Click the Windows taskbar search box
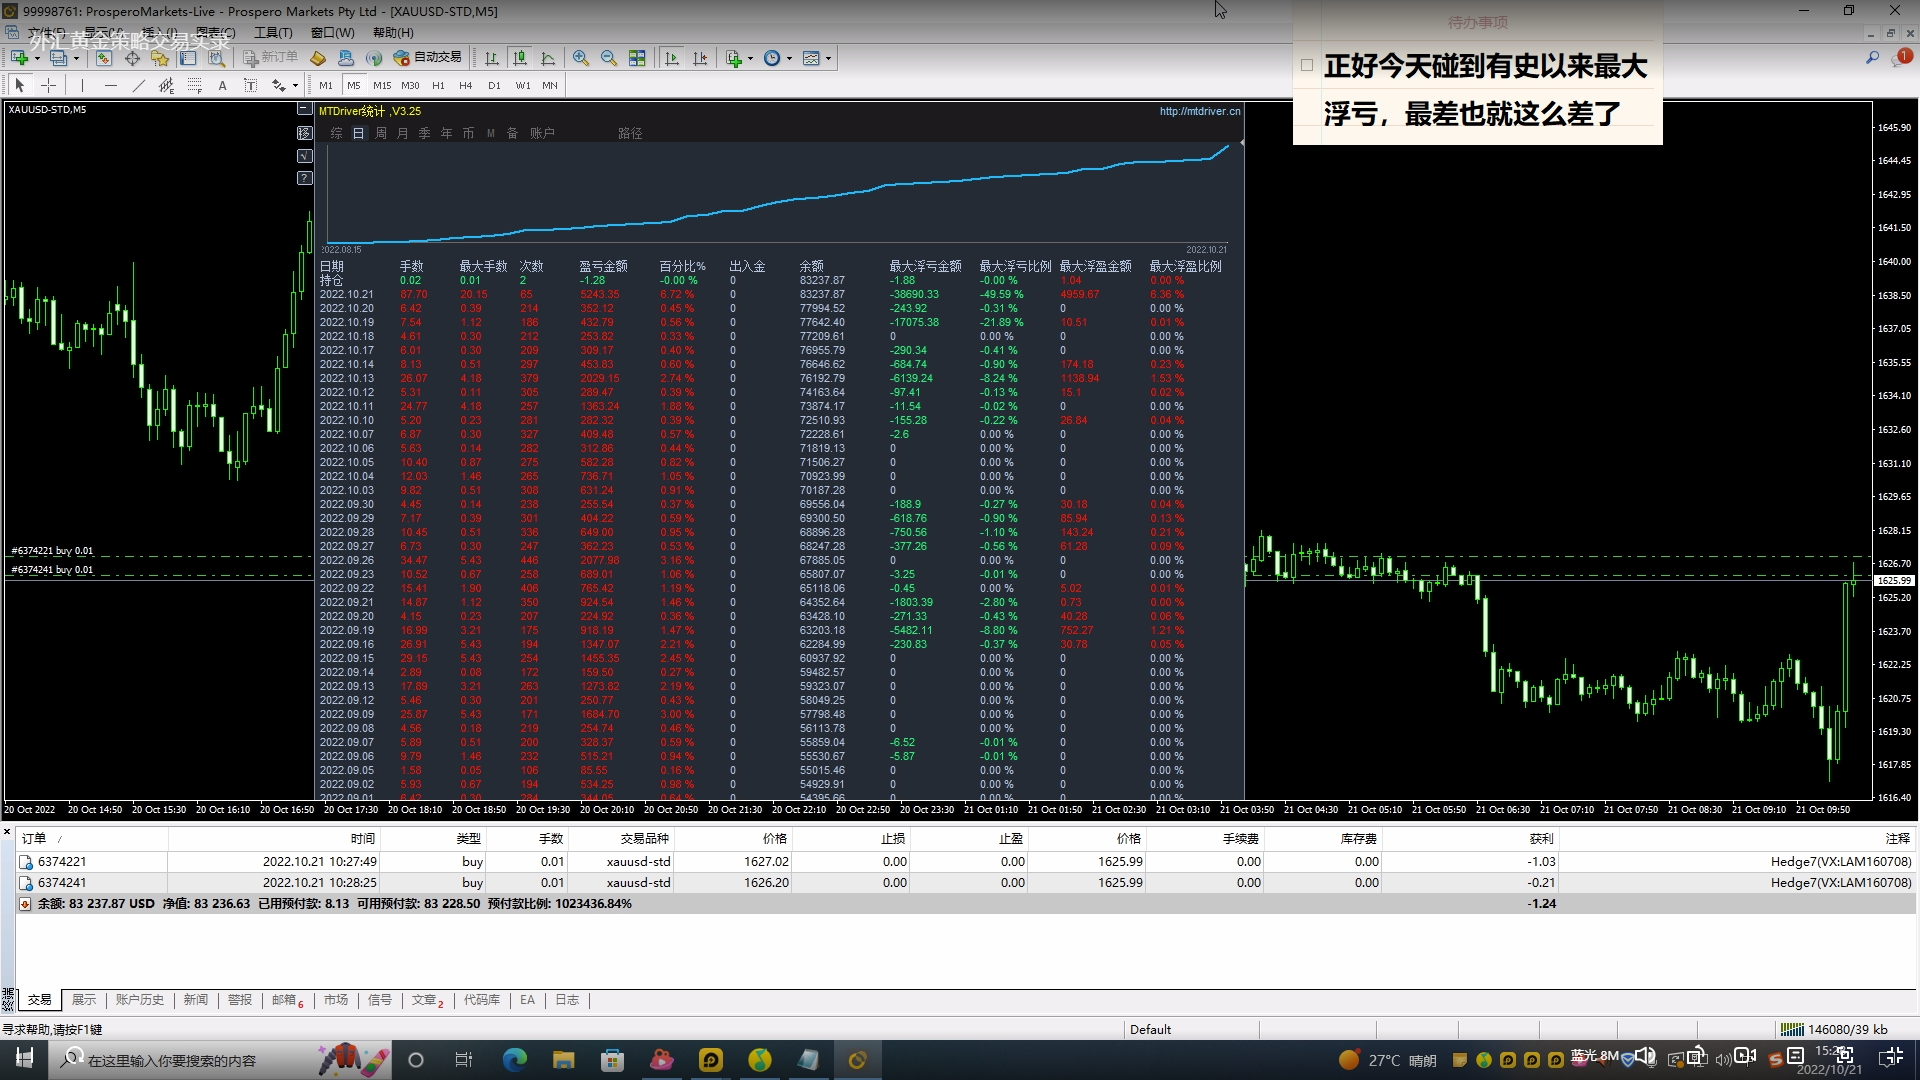This screenshot has height=1080, width=1920. tap(170, 1060)
